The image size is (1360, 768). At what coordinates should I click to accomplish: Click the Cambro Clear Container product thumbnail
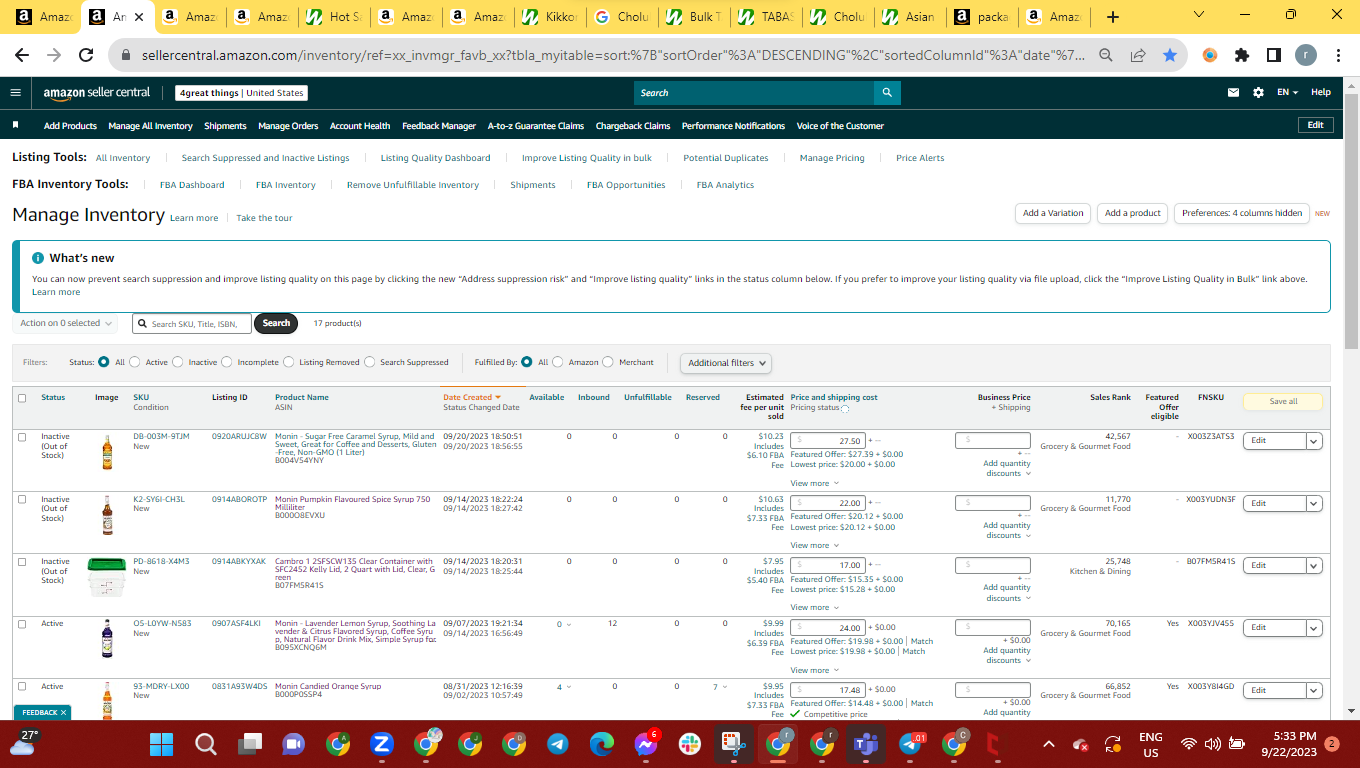point(107,577)
